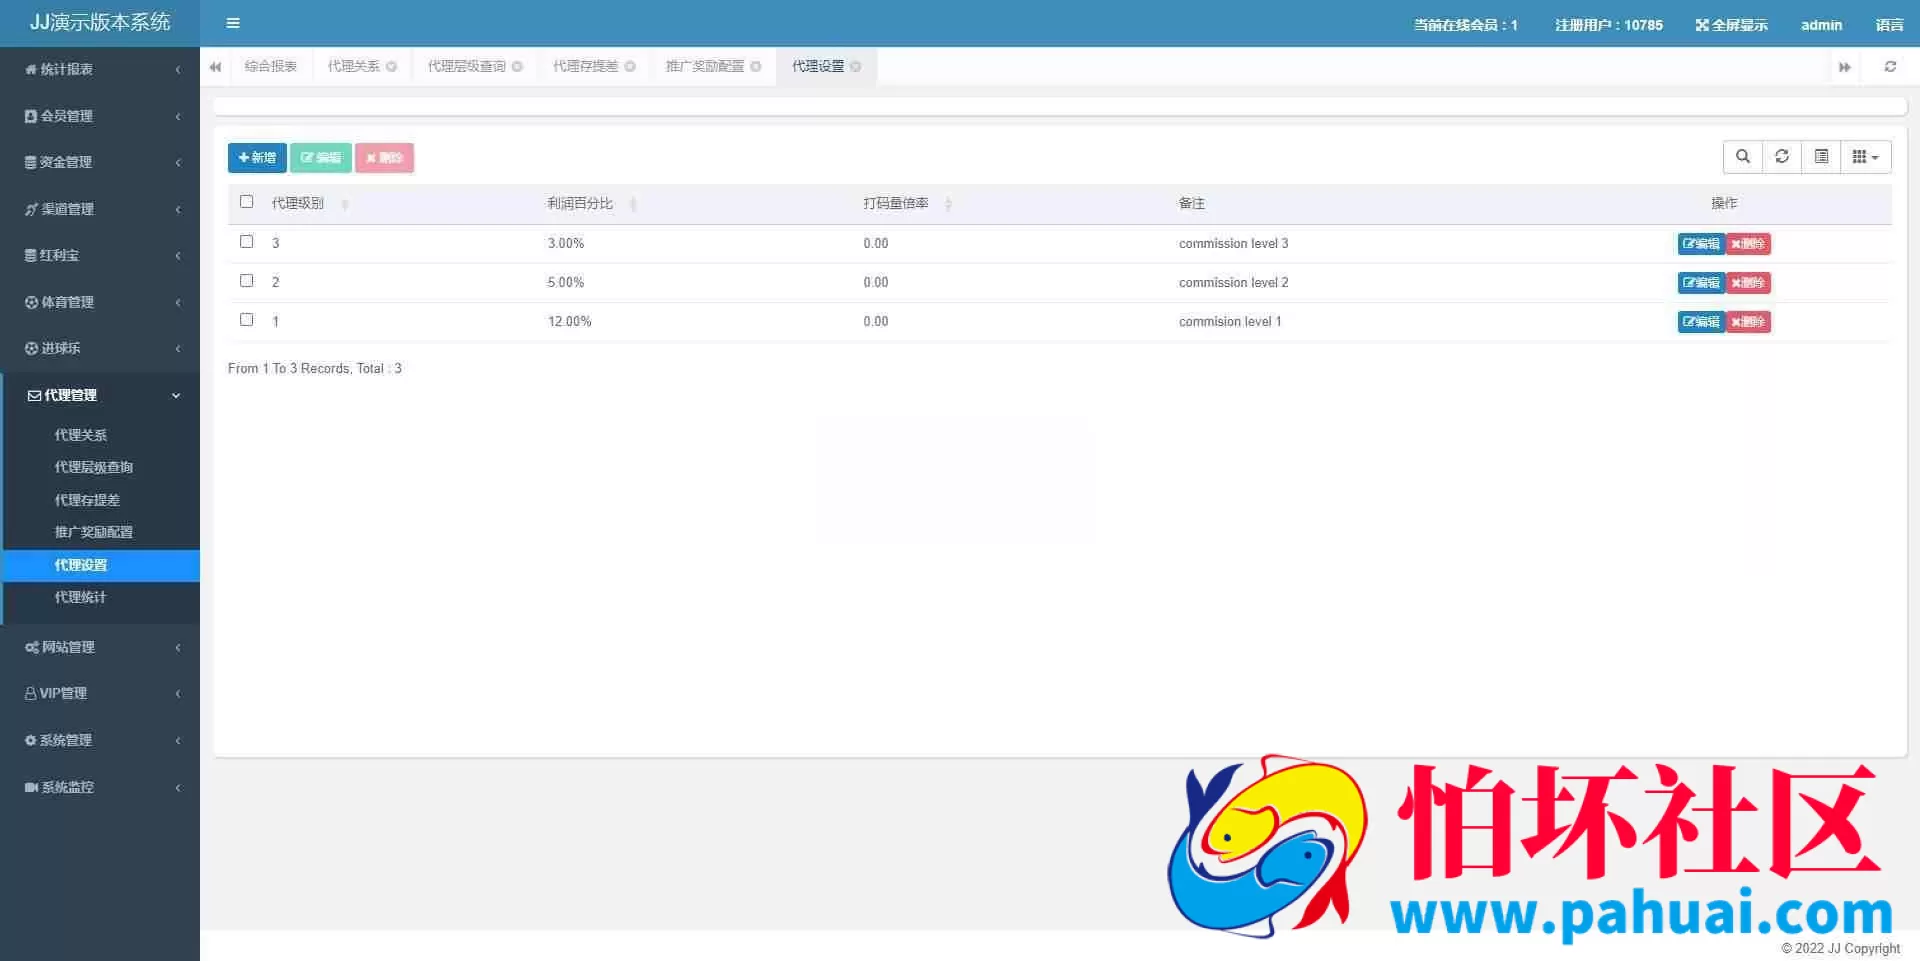Expand the 渠道管理 sidebar menu

click(100, 209)
